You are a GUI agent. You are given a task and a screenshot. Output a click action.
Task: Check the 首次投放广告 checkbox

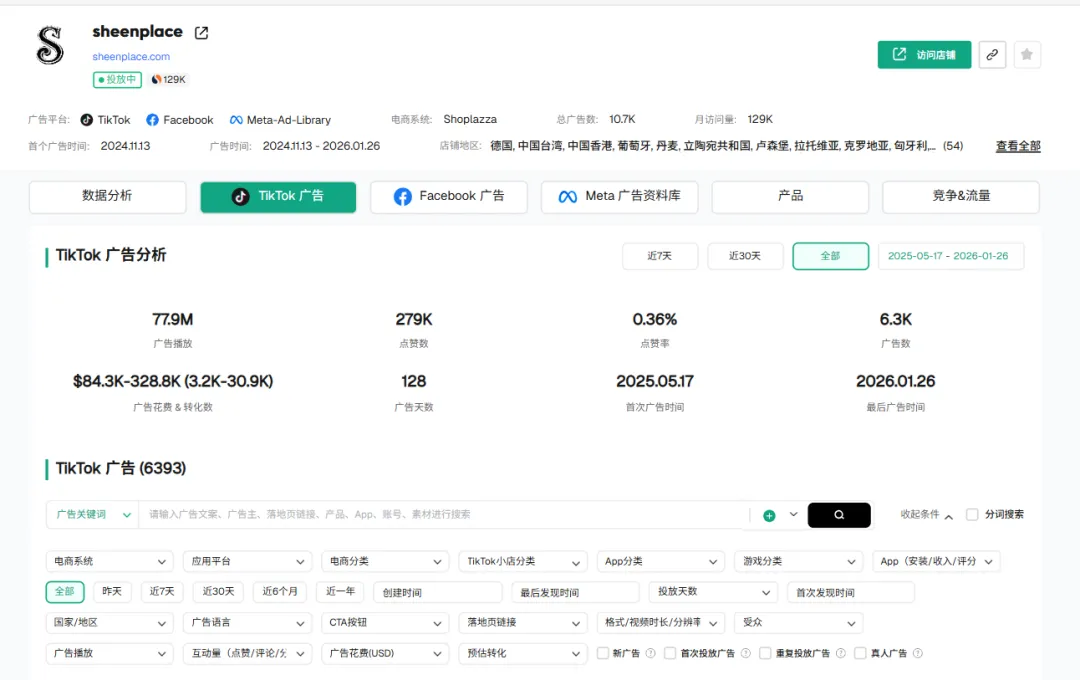pyautogui.click(x=669, y=653)
